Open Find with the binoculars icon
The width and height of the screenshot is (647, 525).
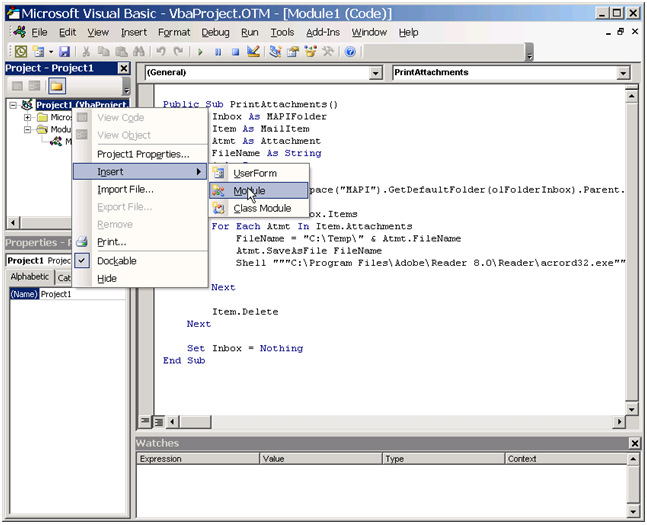coord(139,52)
